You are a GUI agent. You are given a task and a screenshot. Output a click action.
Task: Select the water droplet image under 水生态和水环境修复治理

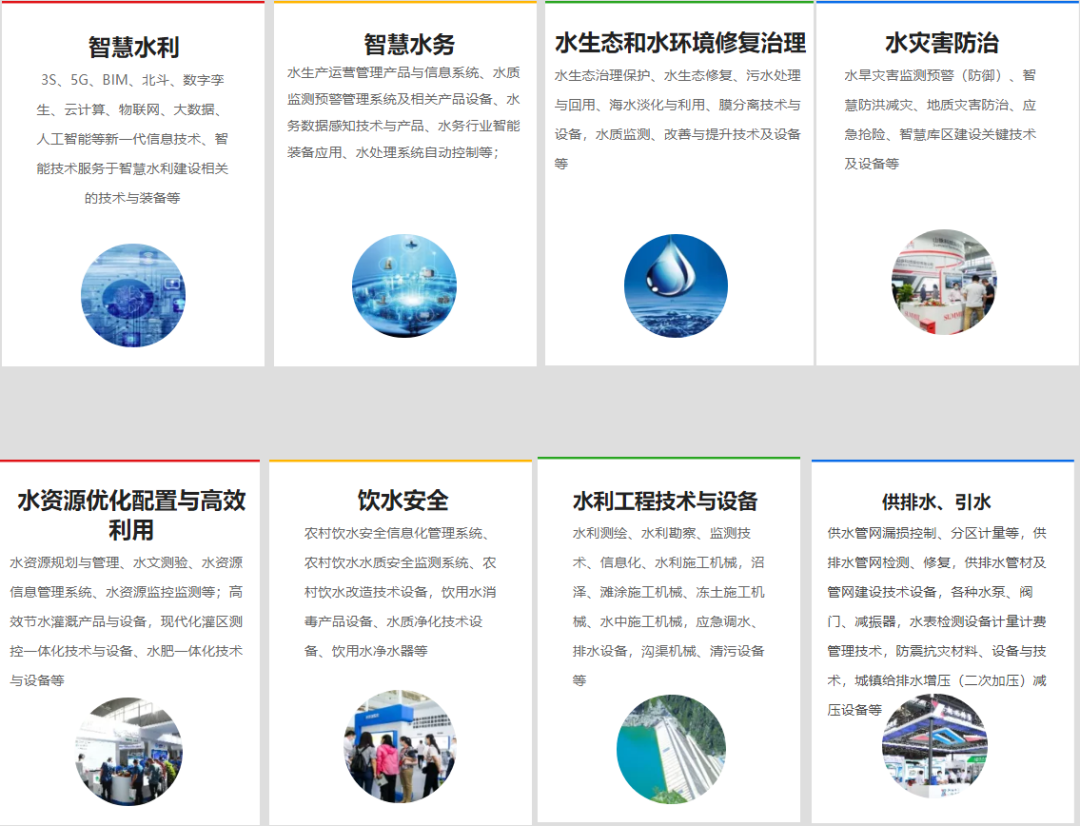675,285
